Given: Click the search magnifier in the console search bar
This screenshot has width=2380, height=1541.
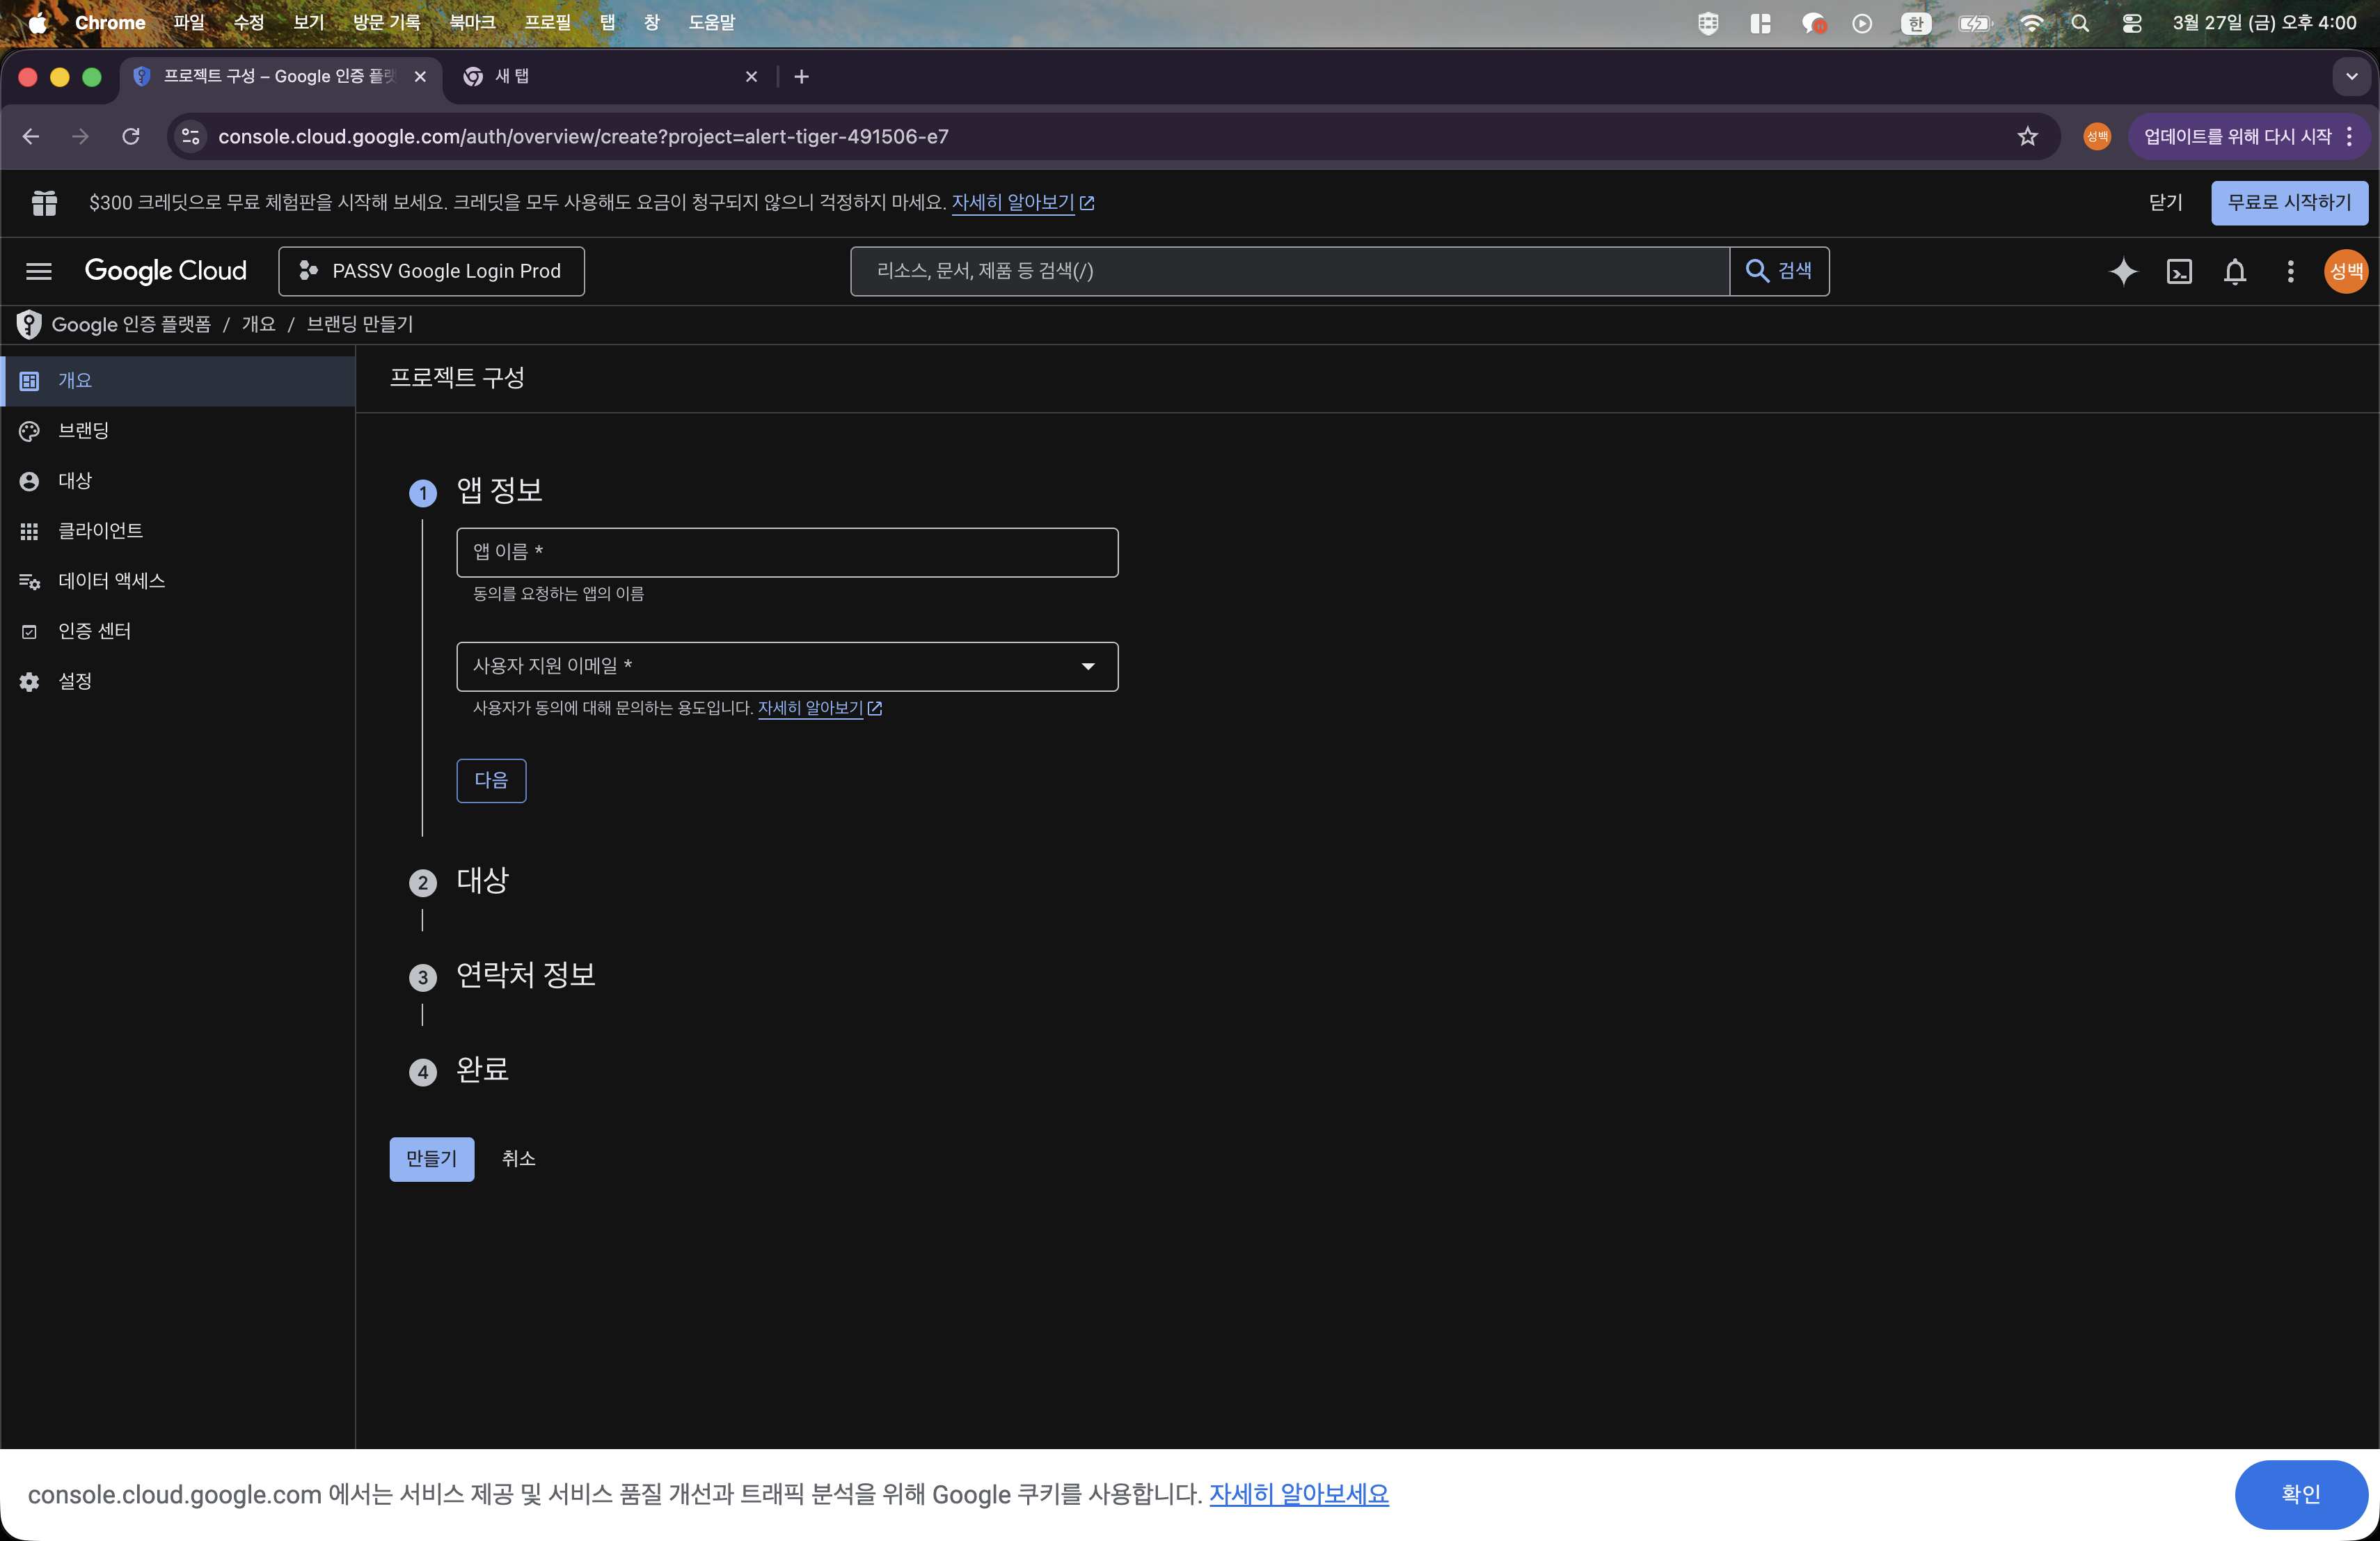Looking at the screenshot, I should pyautogui.click(x=1757, y=271).
